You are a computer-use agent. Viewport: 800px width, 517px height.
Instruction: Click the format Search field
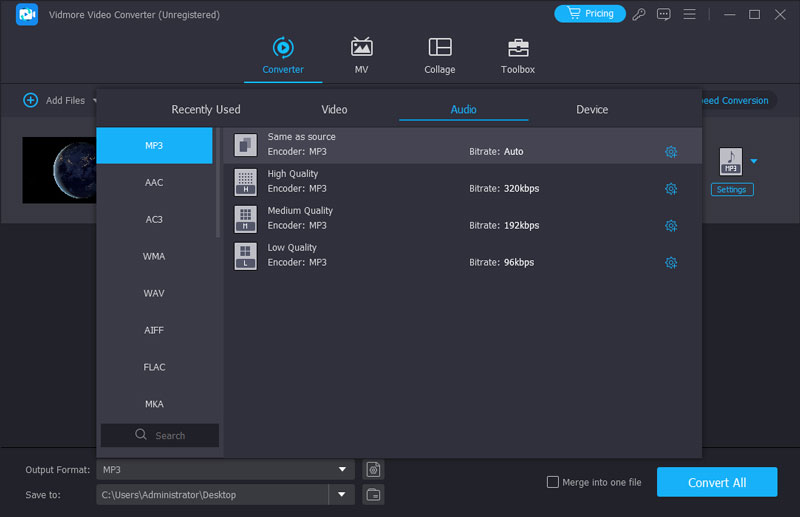click(160, 435)
